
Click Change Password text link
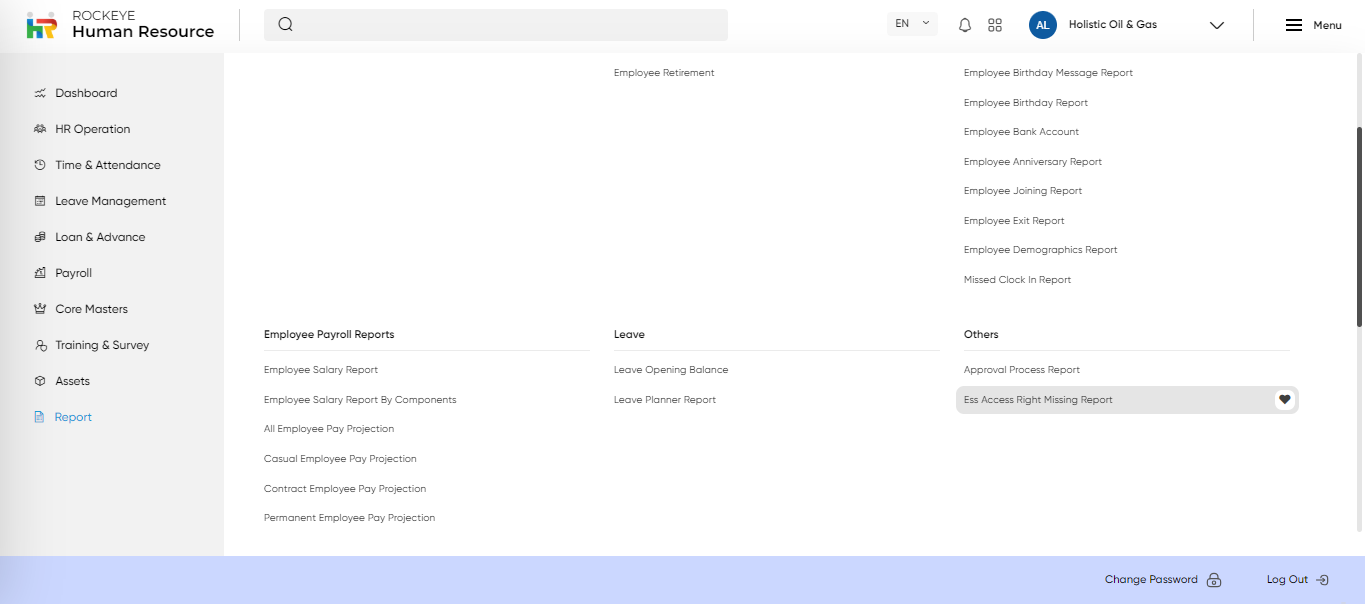coord(1151,580)
